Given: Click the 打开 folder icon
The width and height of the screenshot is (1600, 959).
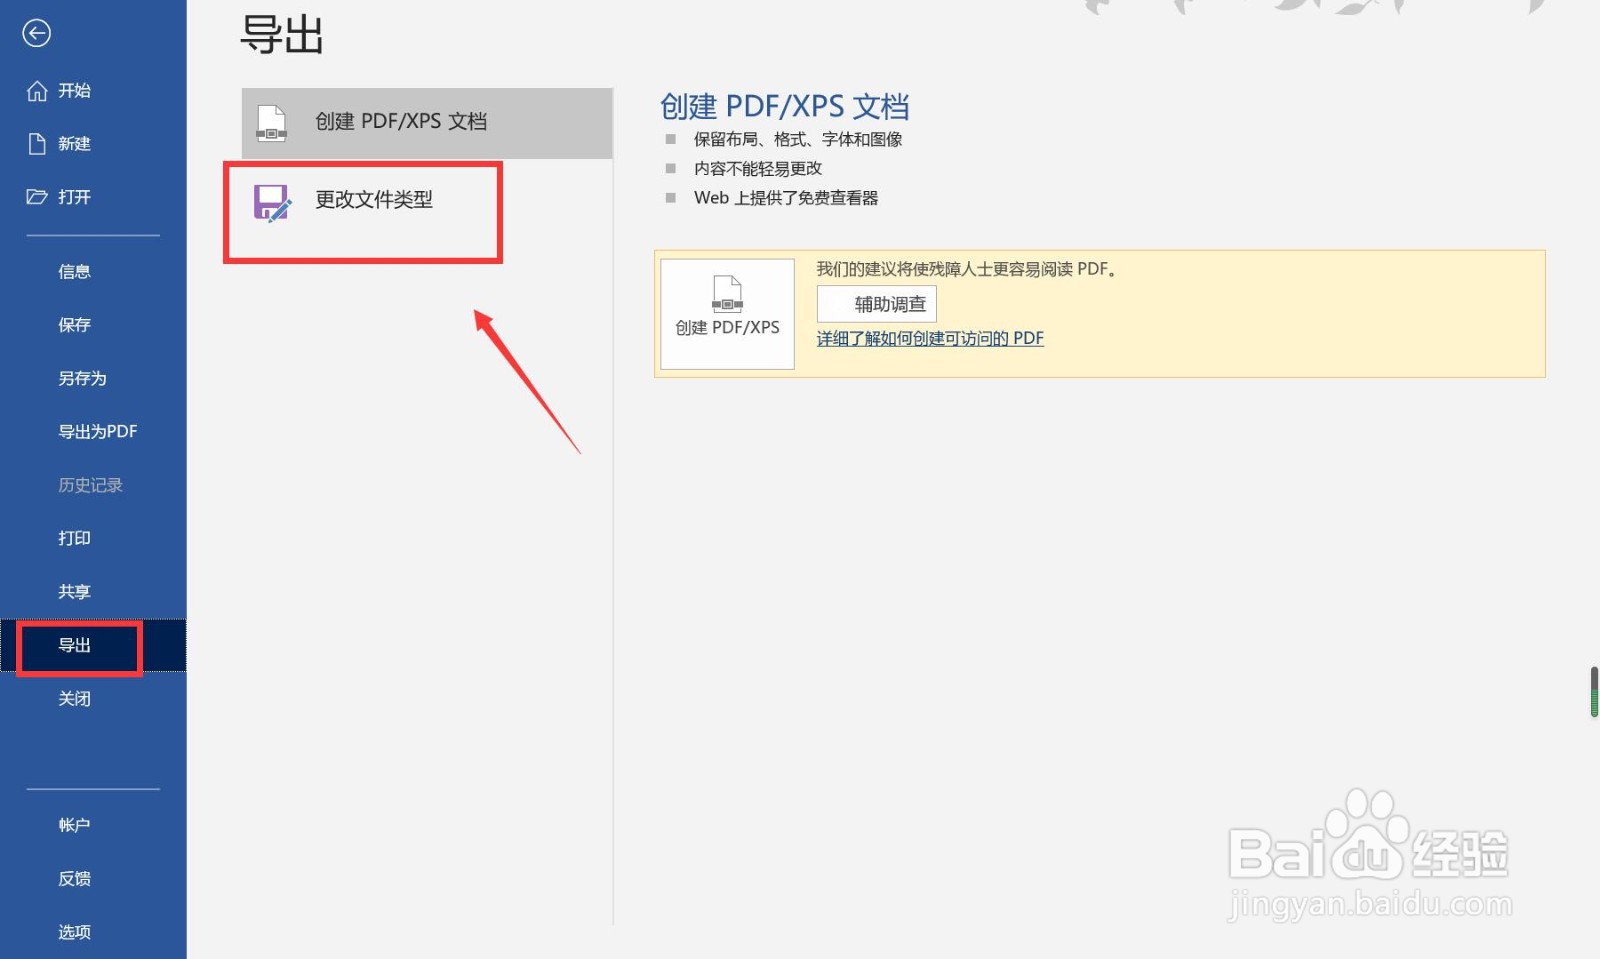Looking at the screenshot, I should coord(36,196).
